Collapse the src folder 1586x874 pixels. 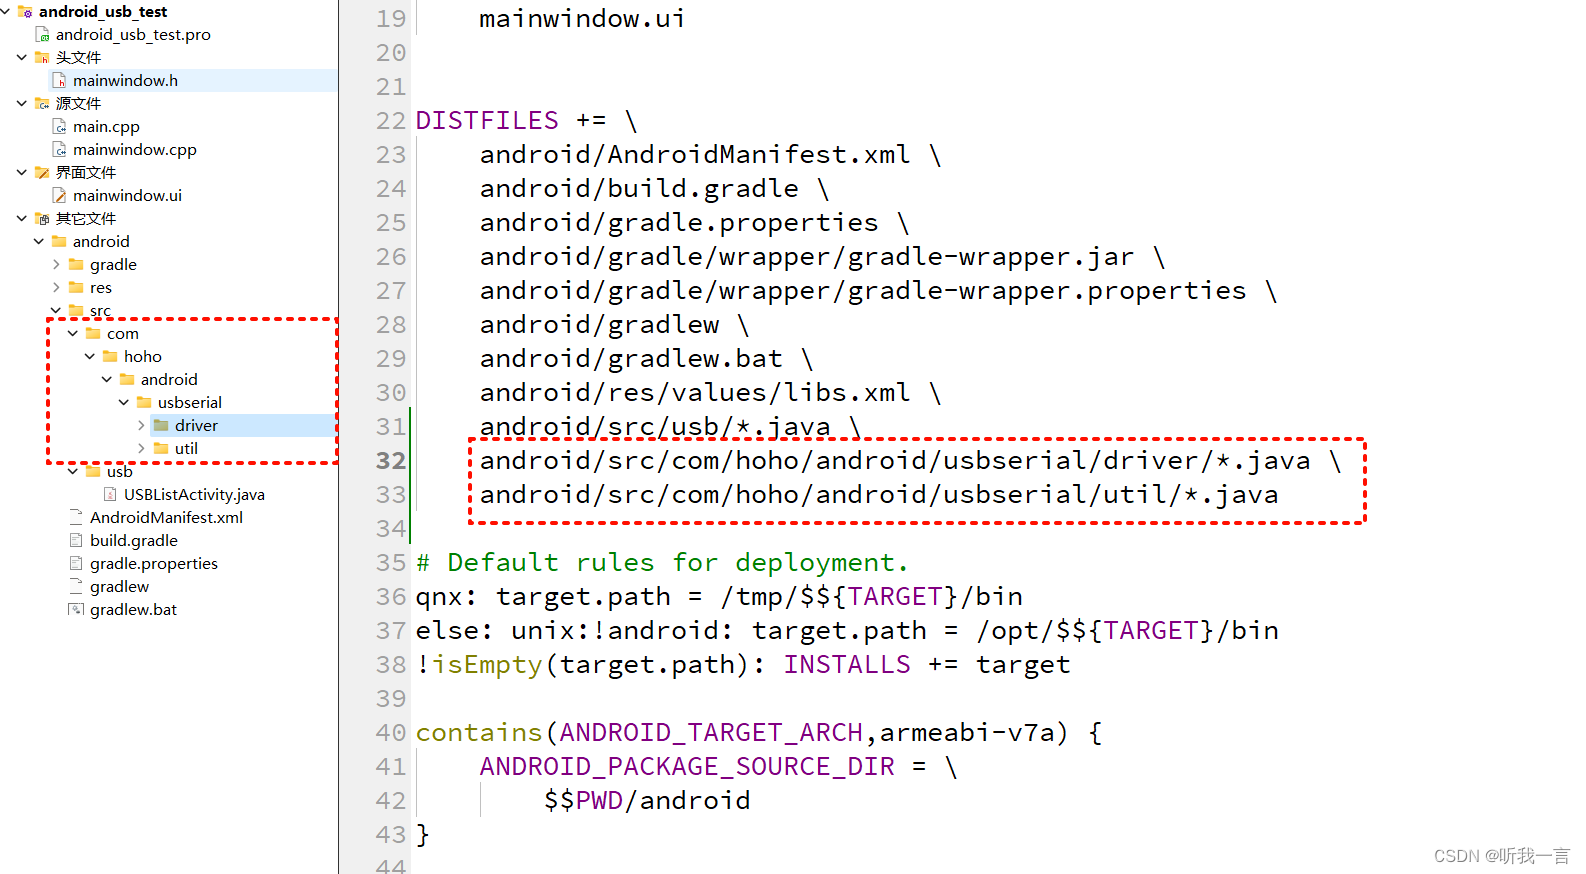[56, 310]
